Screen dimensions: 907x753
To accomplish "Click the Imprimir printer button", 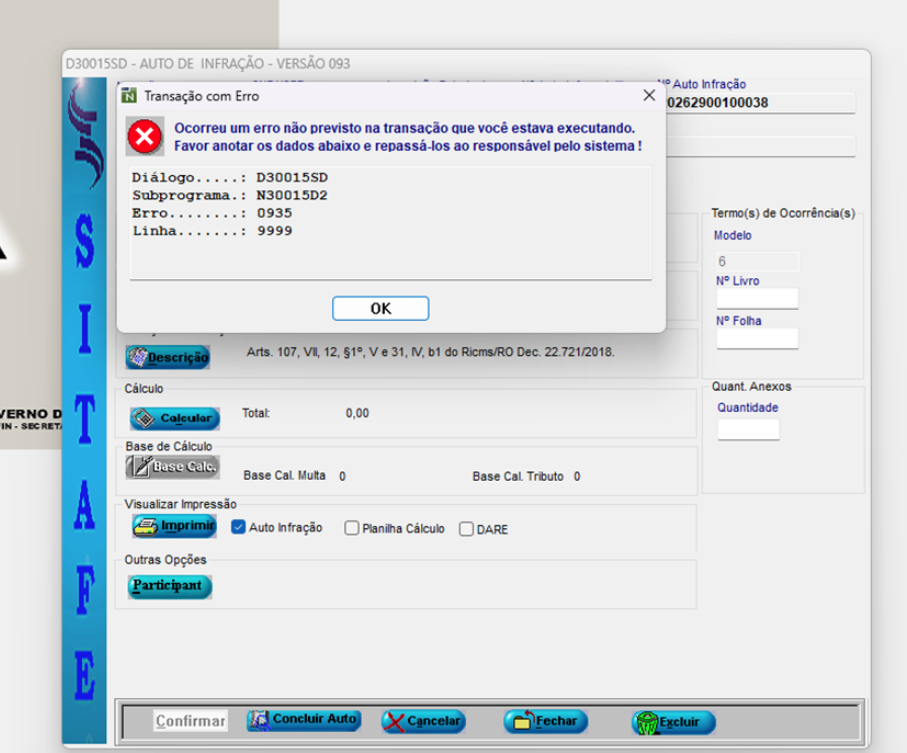I will click(x=174, y=526).
